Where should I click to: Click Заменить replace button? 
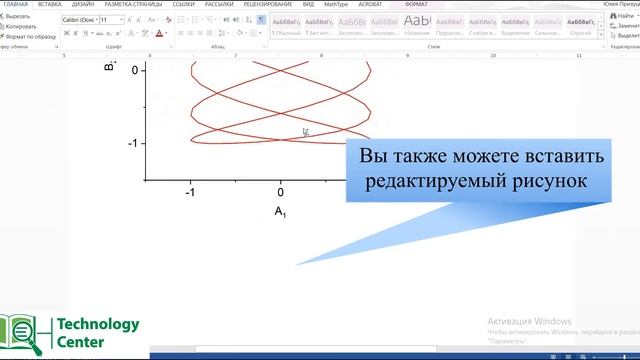[x=624, y=26]
